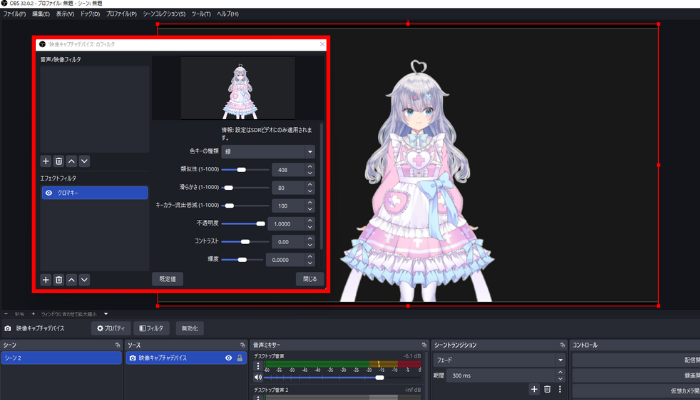Zoom in the preview with plus icon

33,314
